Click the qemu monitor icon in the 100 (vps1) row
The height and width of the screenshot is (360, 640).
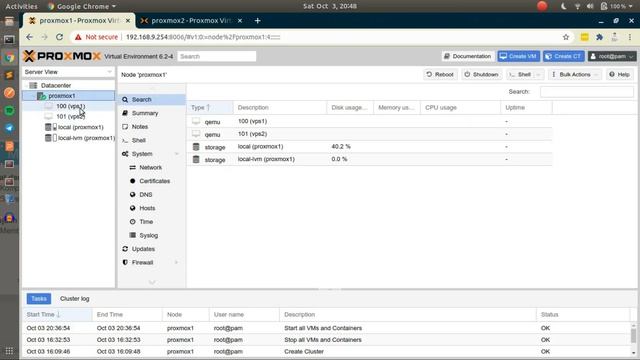196,121
